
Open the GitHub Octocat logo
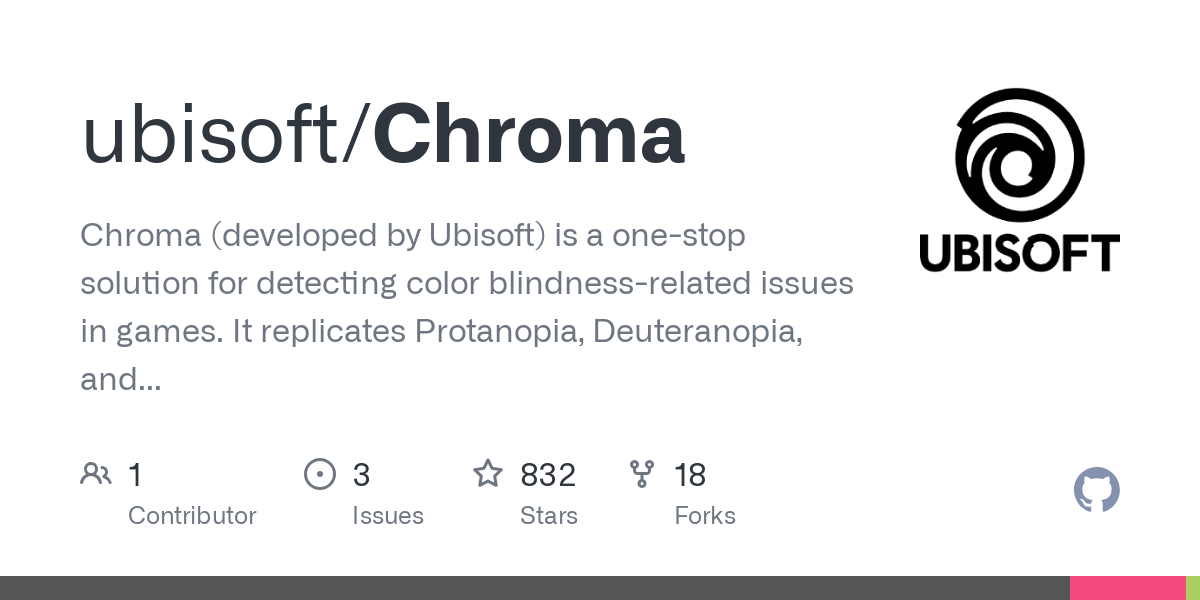point(1096,491)
